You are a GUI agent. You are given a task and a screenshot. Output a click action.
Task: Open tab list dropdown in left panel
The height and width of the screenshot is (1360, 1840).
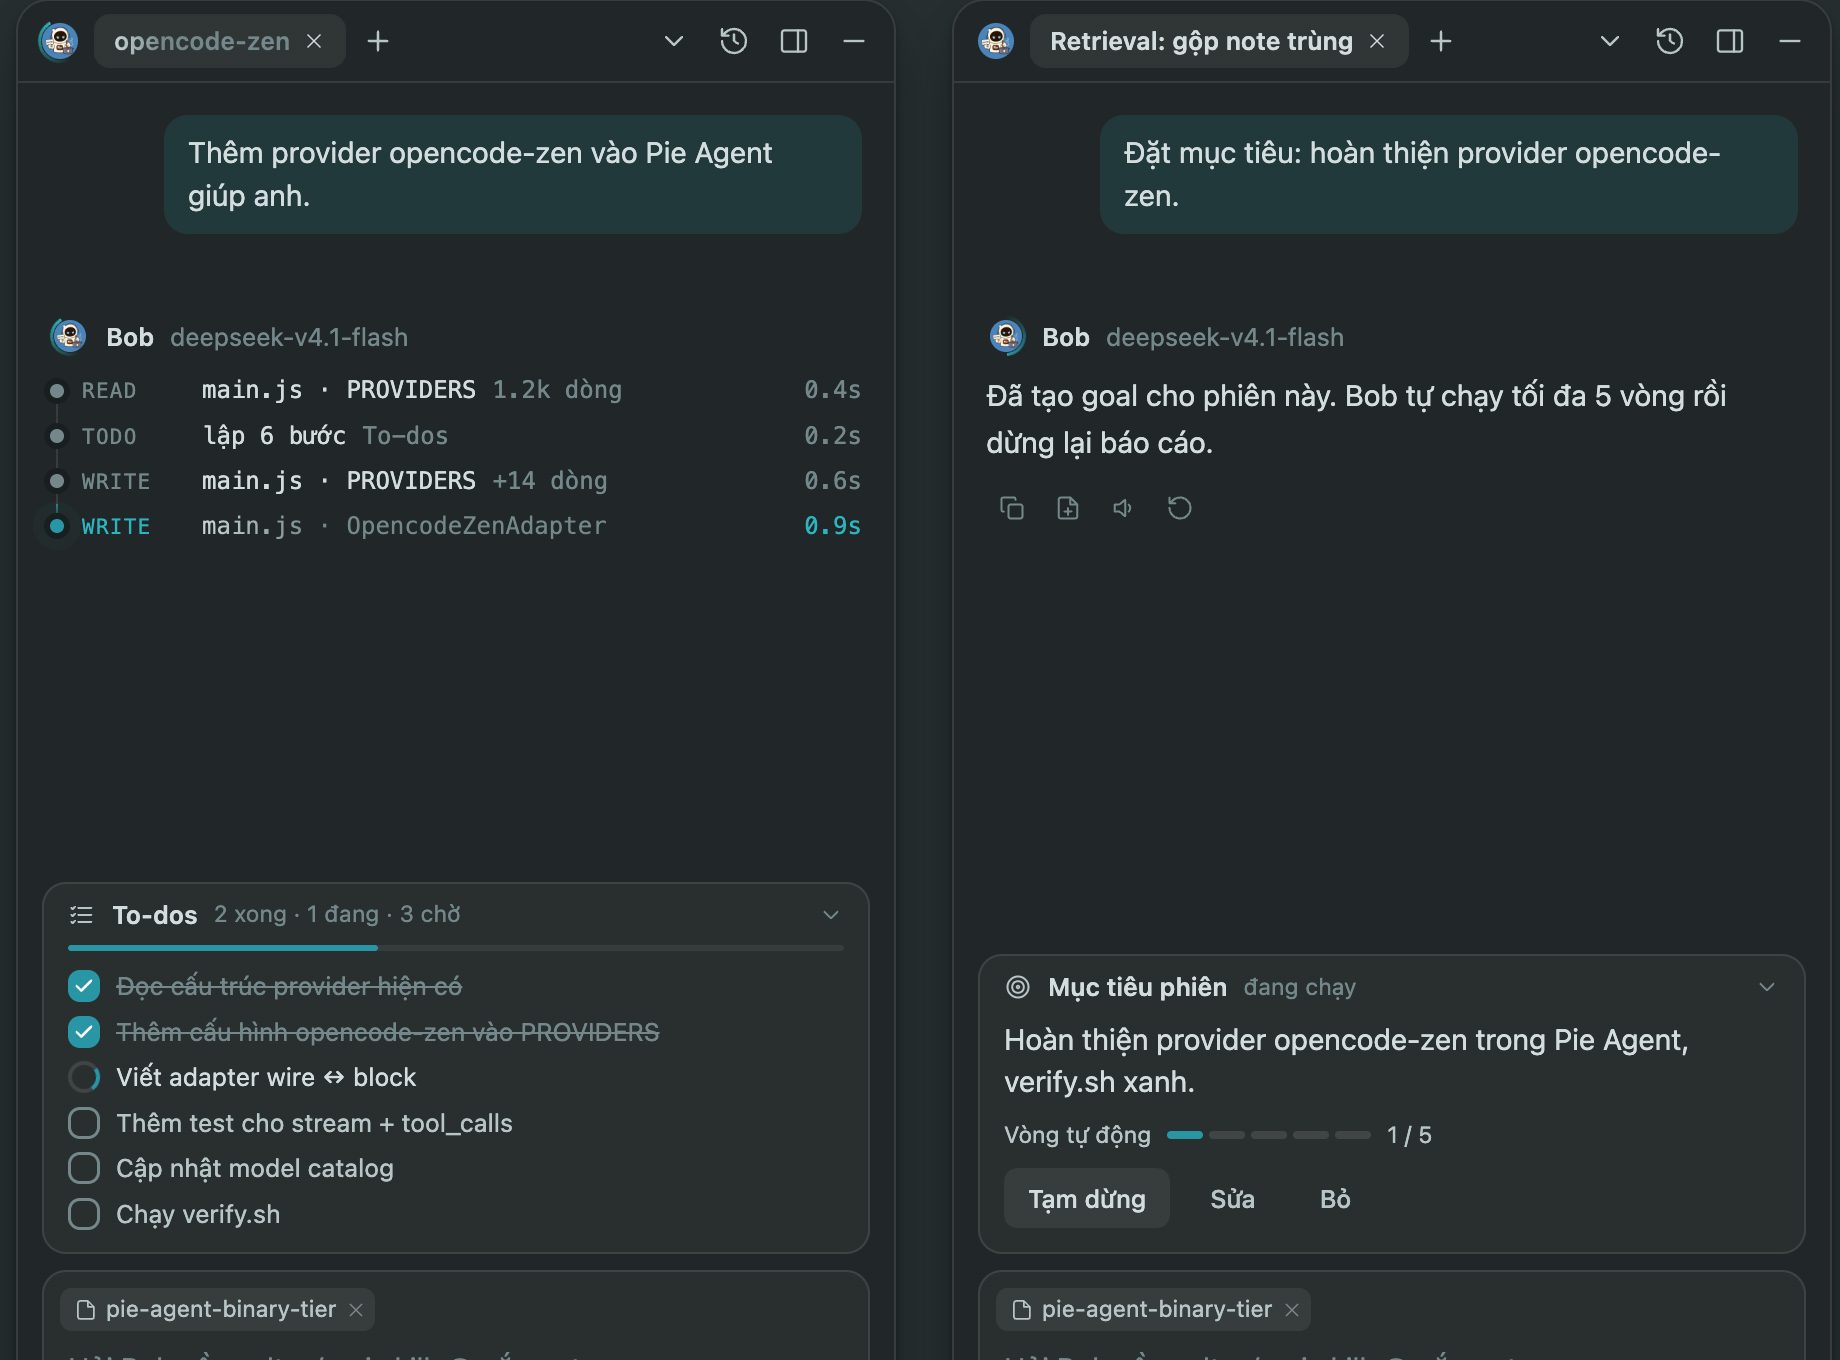(674, 41)
